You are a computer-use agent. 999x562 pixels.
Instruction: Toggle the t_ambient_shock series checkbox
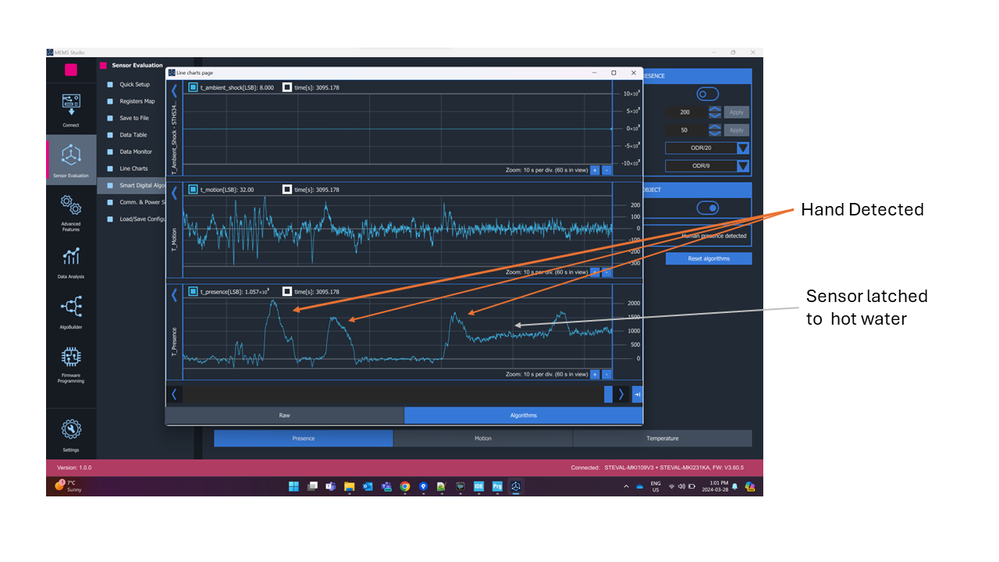[192, 87]
